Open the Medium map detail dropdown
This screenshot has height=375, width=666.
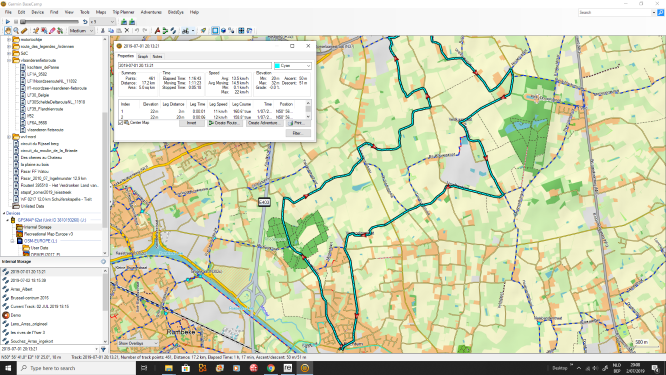pyautogui.click(x=81, y=31)
